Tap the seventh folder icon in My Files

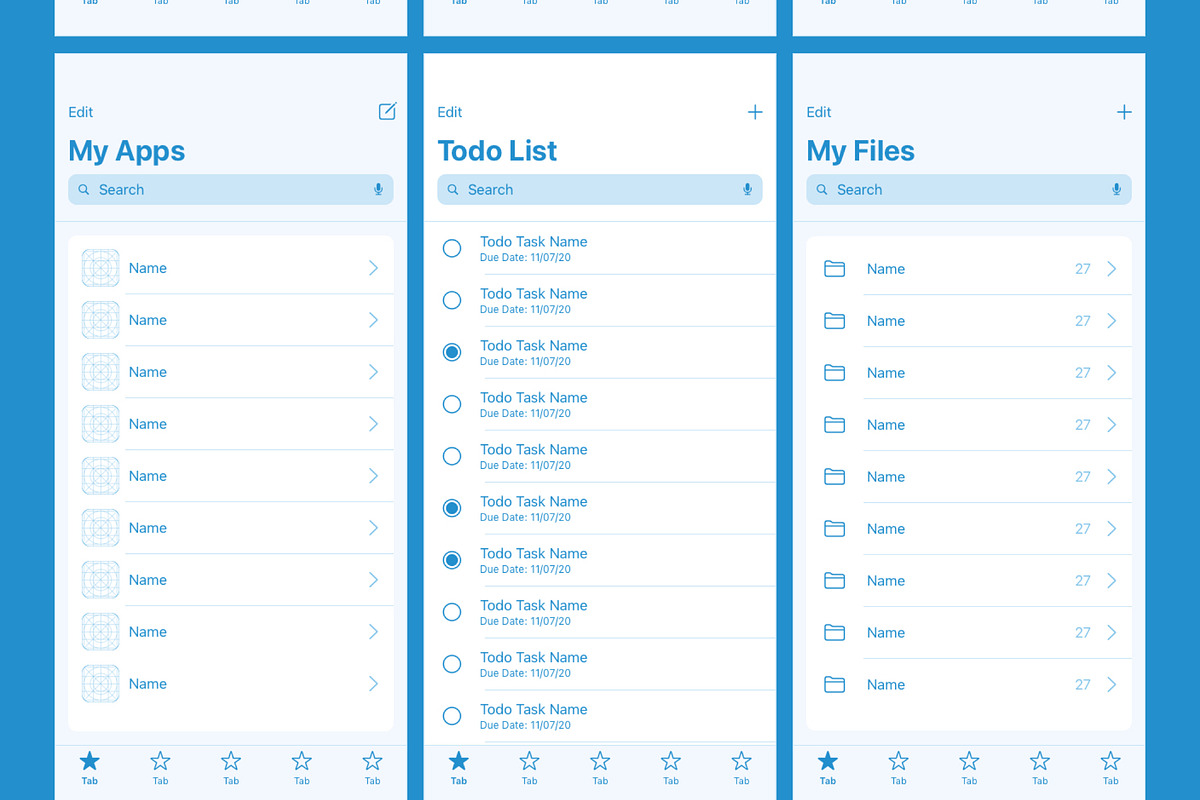pos(834,580)
